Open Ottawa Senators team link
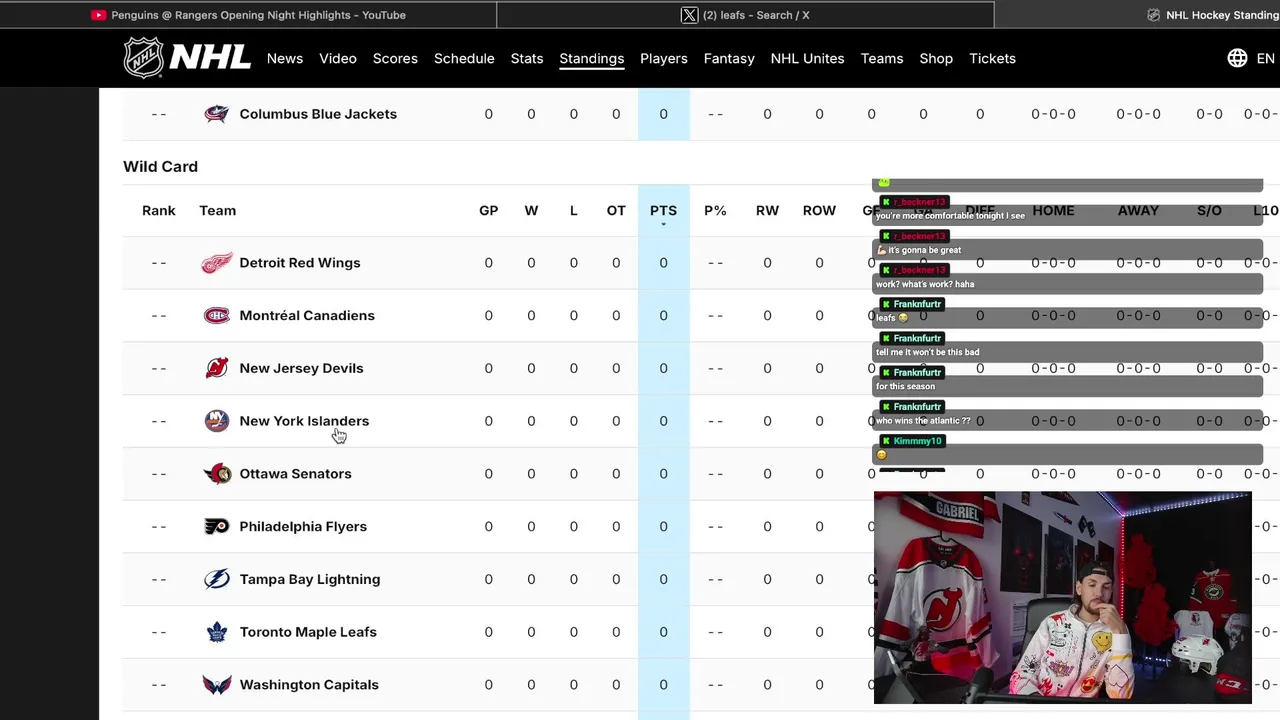The width and height of the screenshot is (1280, 720). [x=295, y=474]
